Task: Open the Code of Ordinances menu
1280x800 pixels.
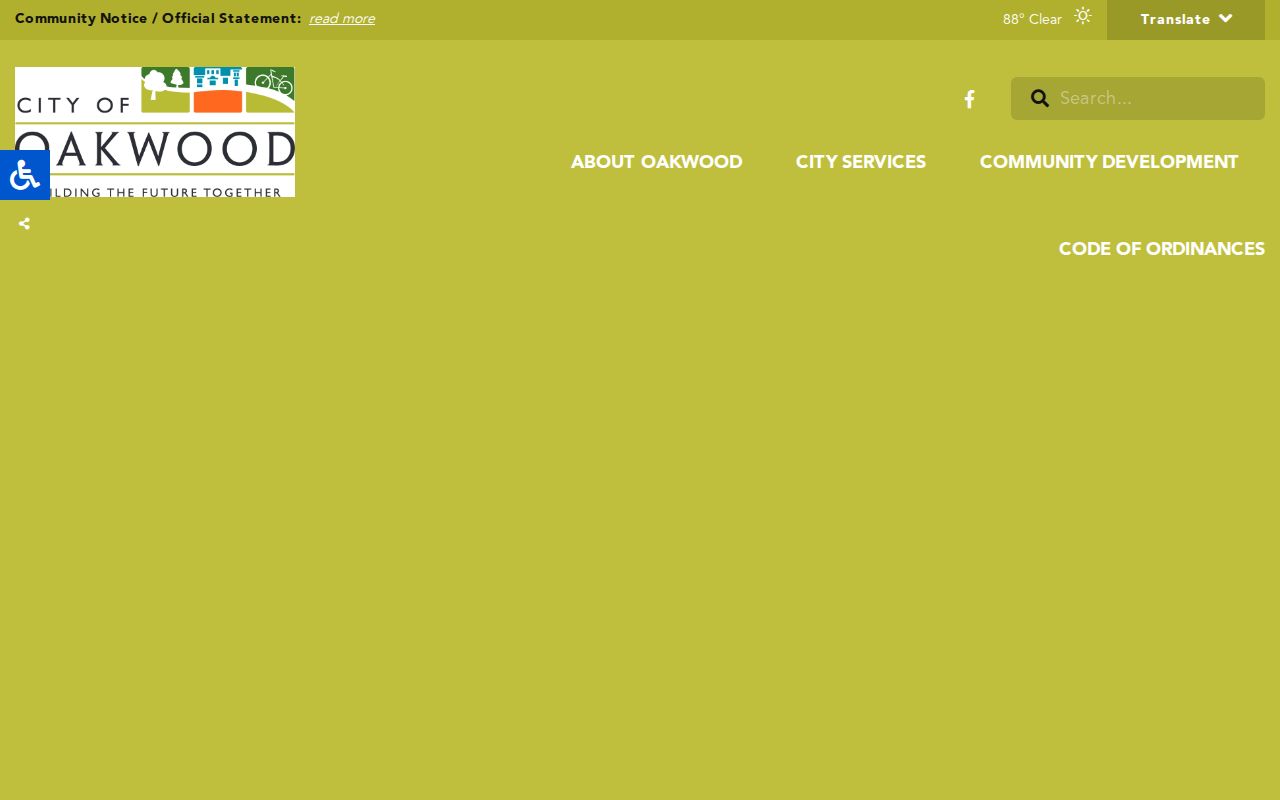Action: tap(1162, 249)
